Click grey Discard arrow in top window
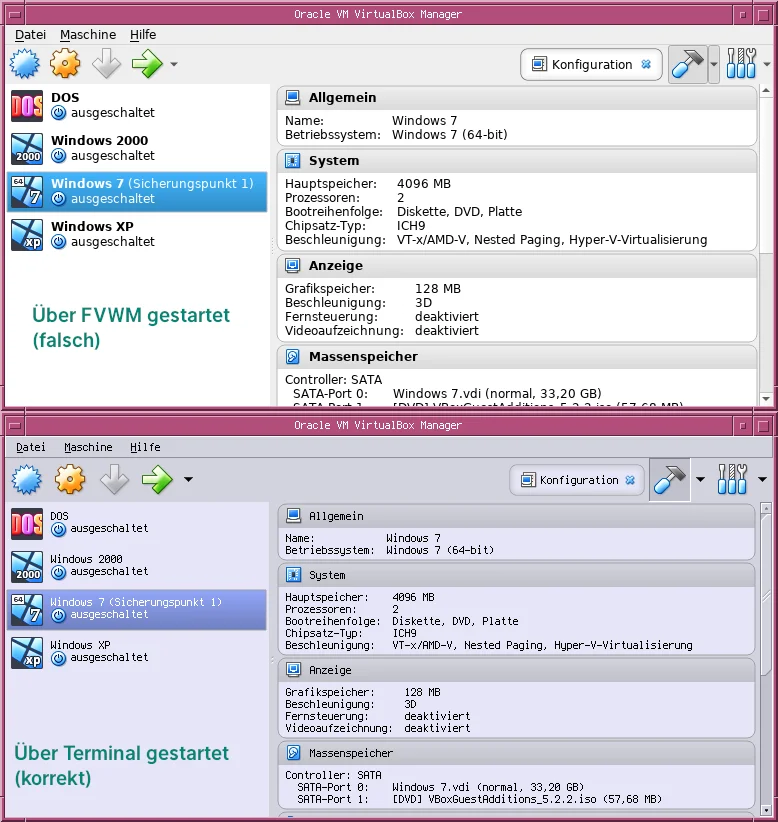 [106, 64]
